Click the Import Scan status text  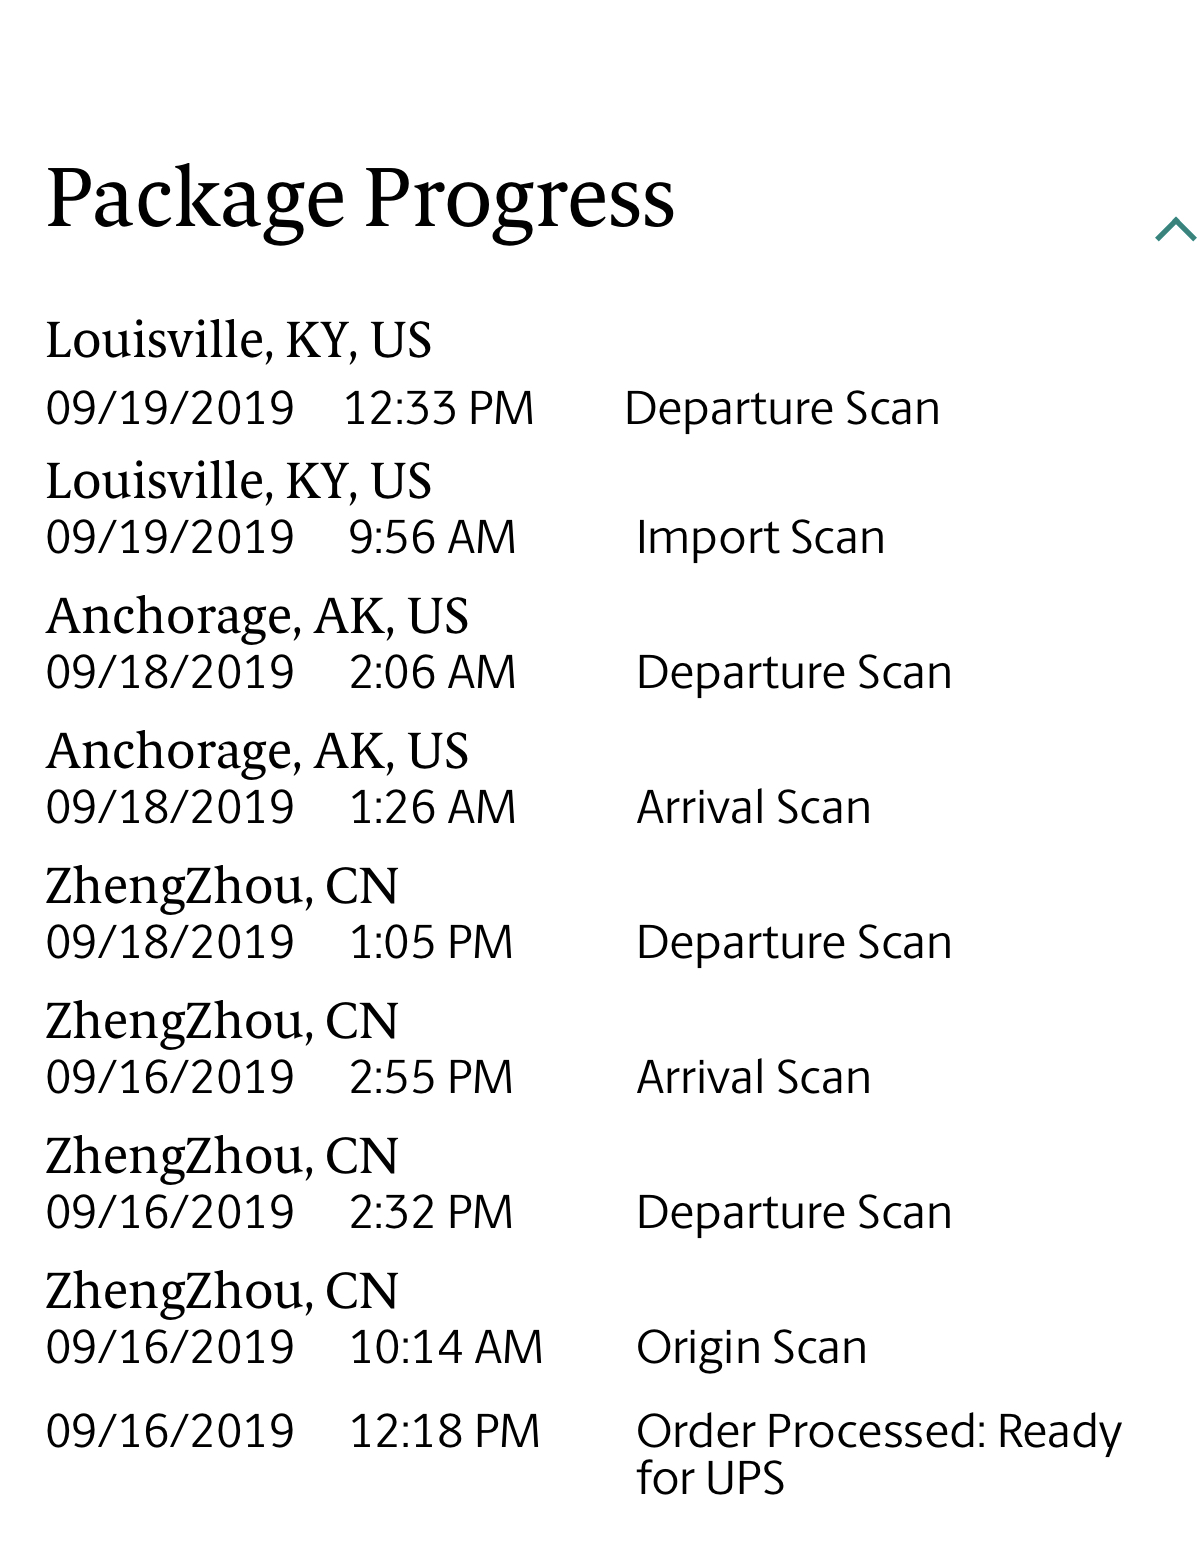(x=760, y=538)
